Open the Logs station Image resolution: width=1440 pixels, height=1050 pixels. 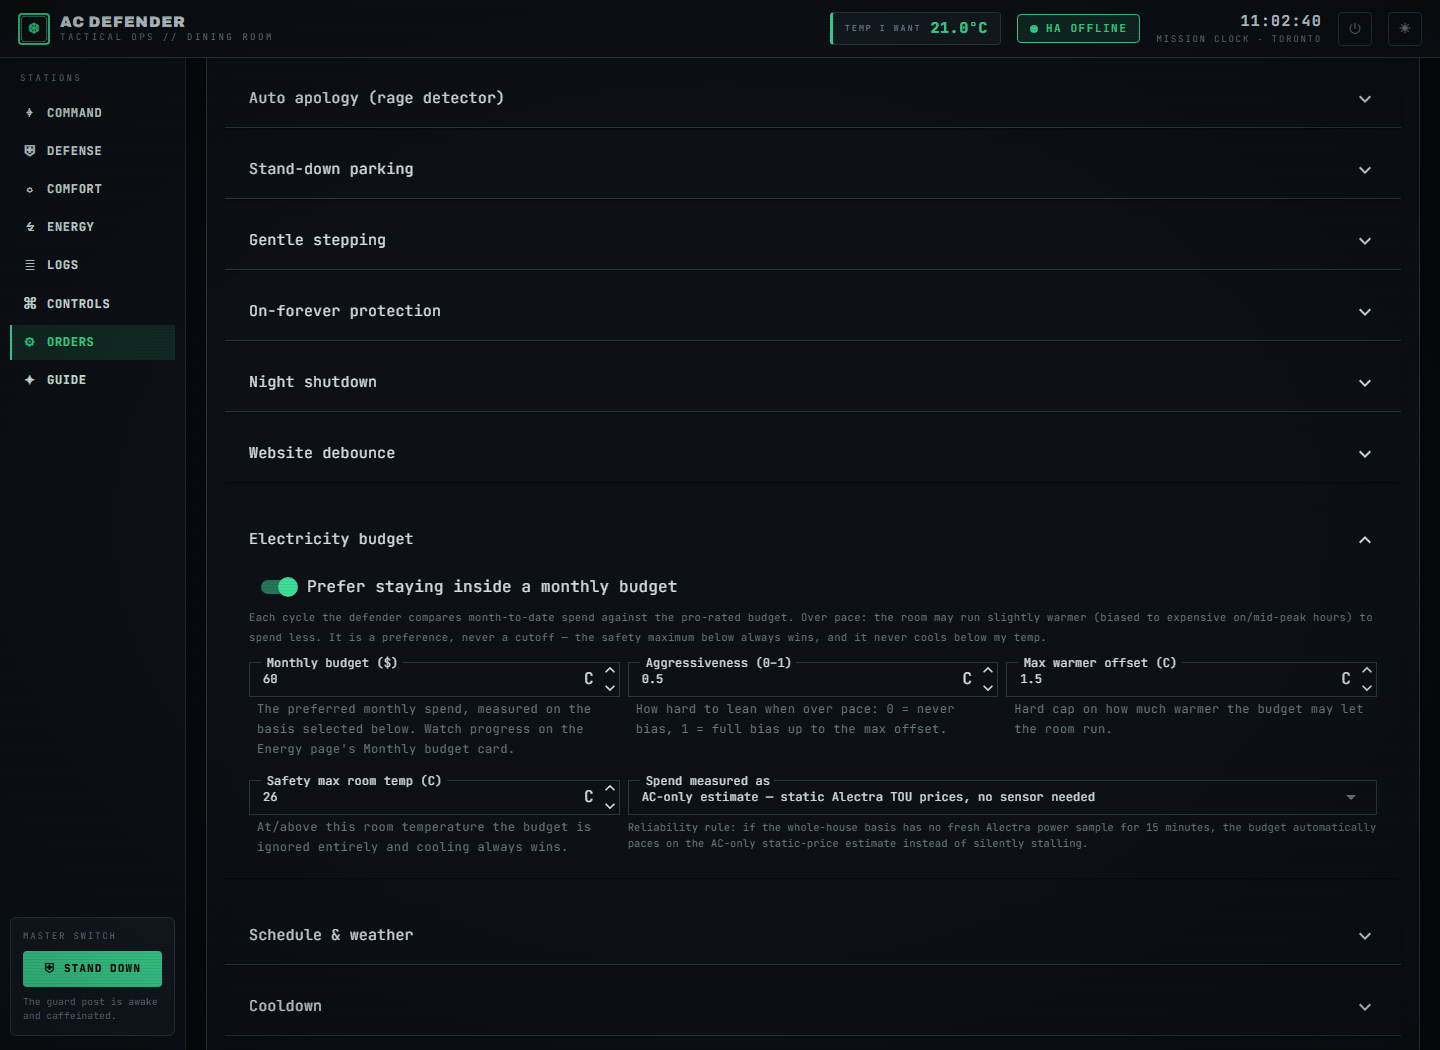point(92,265)
